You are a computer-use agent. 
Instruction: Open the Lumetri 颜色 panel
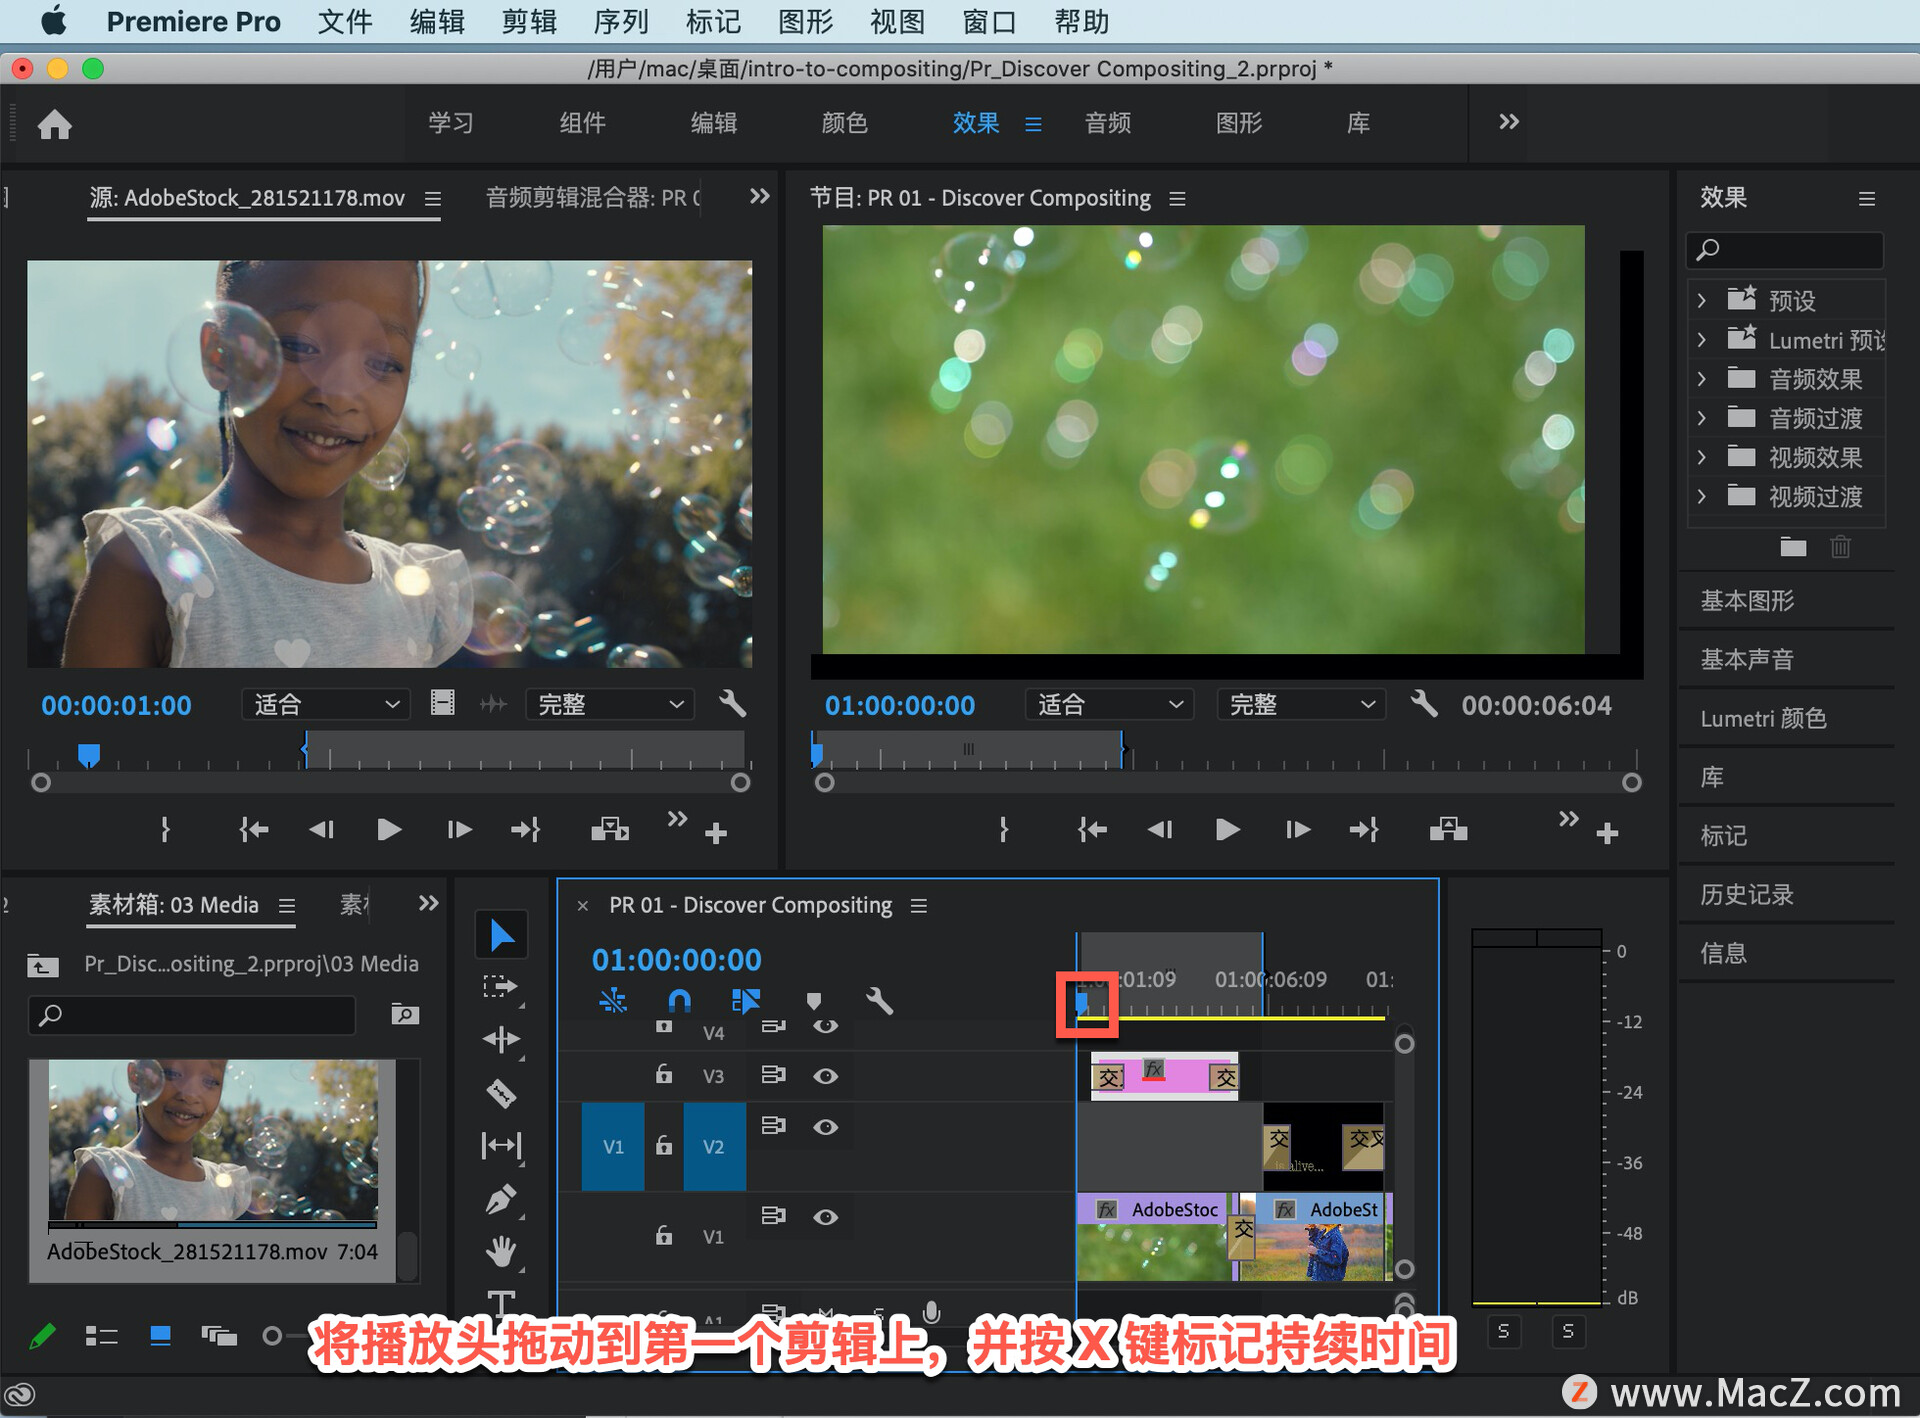(x=1763, y=718)
